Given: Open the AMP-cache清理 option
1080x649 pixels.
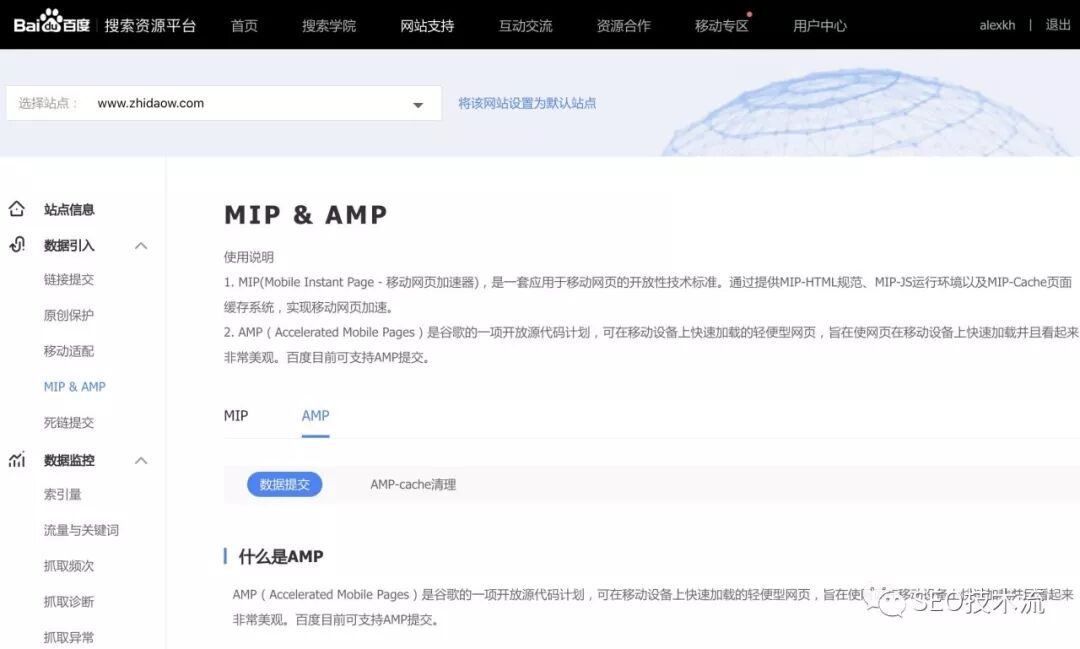Looking at the screenshot, I should [413, 485].
